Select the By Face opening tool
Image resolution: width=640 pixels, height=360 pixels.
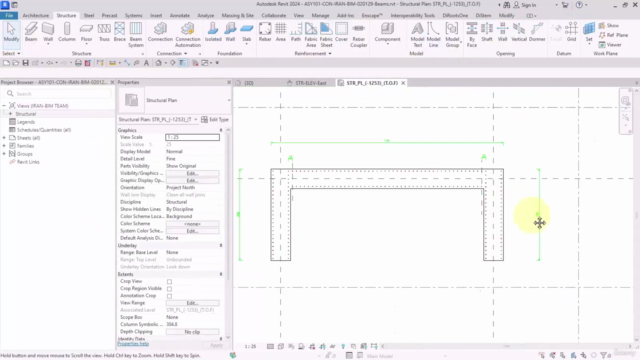pos(472,34)
